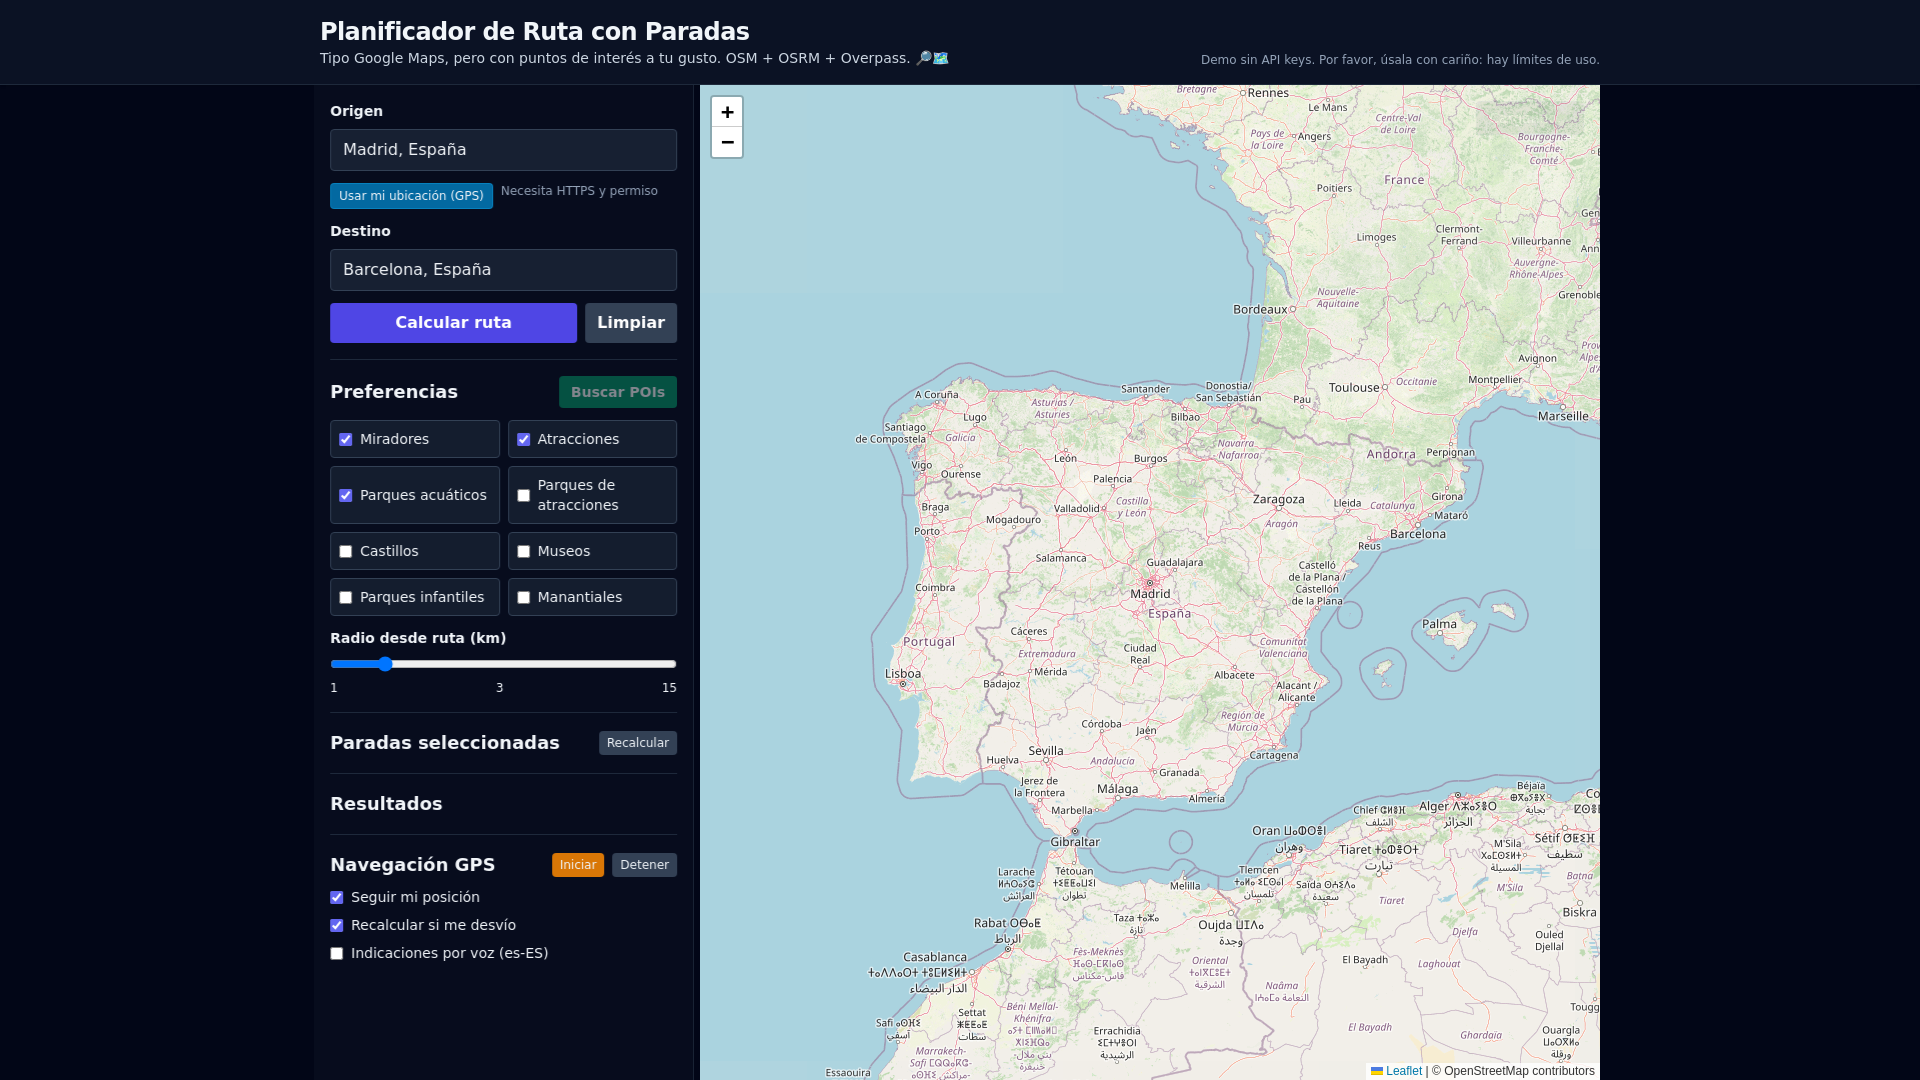This screenshot has width=1920, height=1080.
Task: Click Bilbao label on the map
Action: pyautogui.click(x=1185, y=417)
